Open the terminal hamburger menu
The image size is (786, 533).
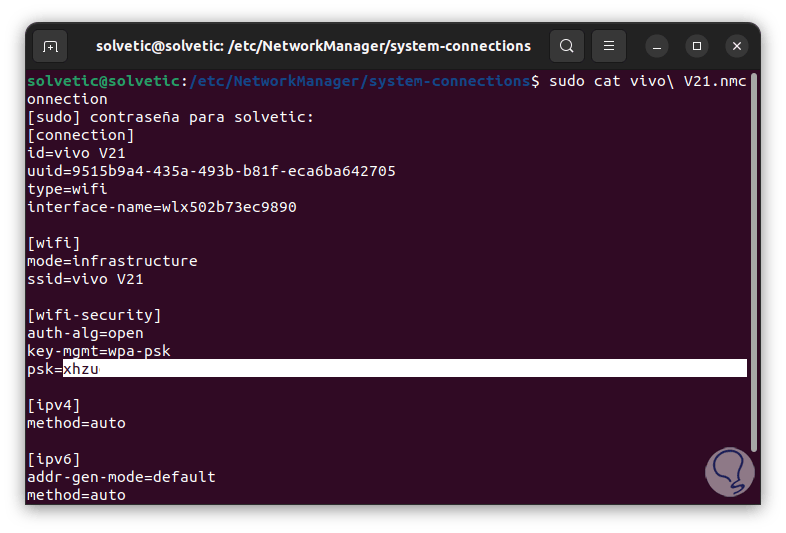tap(609, 46)
